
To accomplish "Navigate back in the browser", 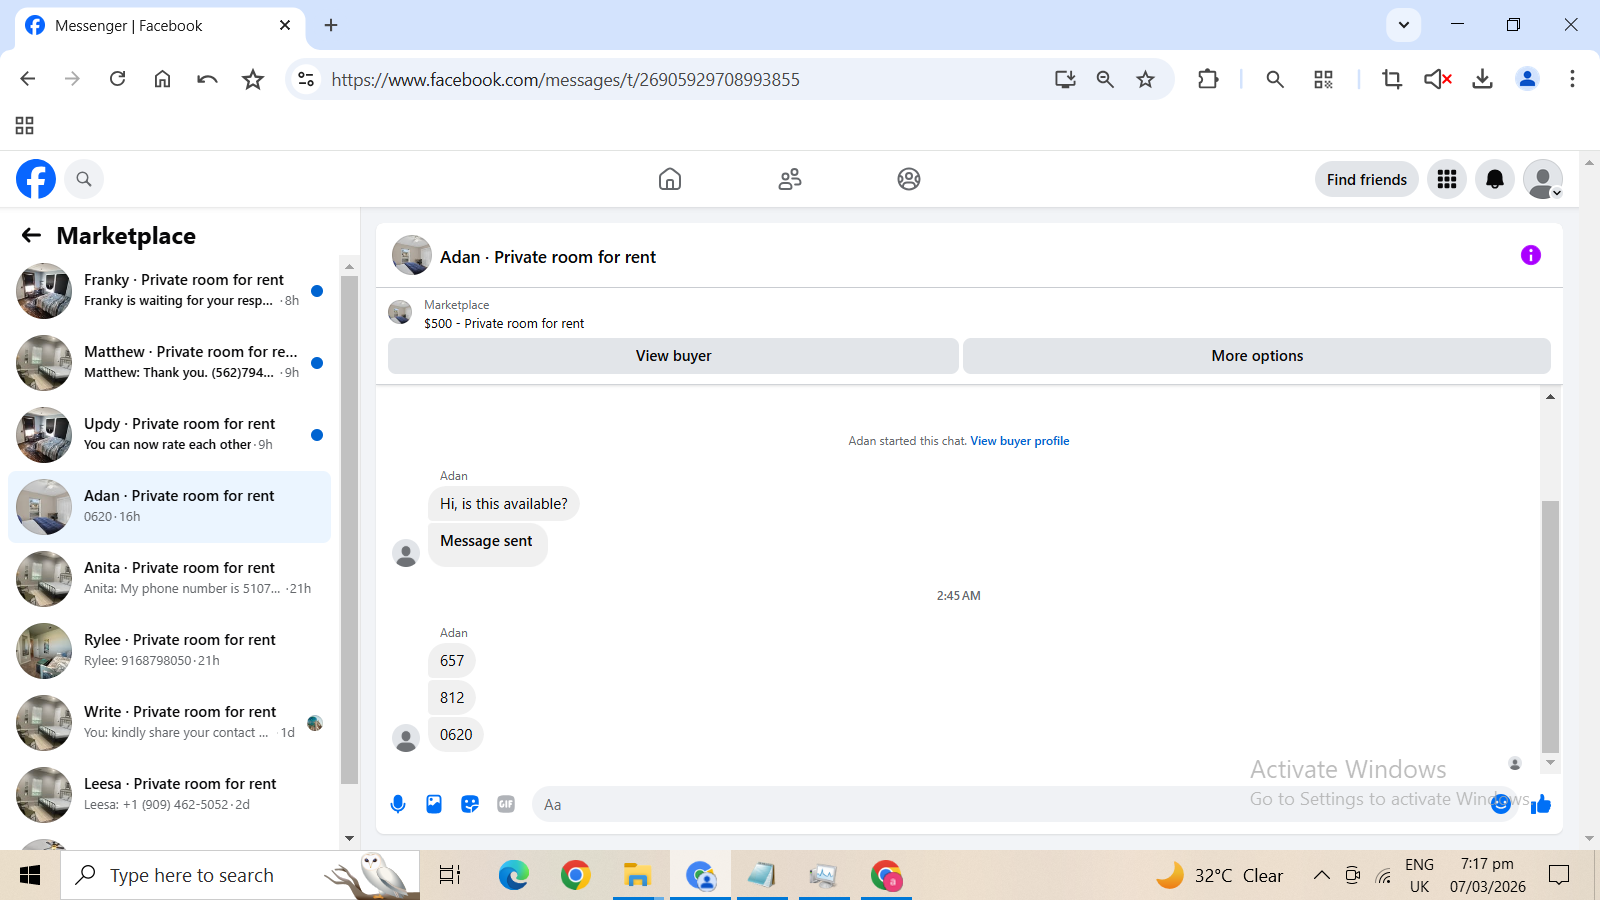I will point(28,79).
